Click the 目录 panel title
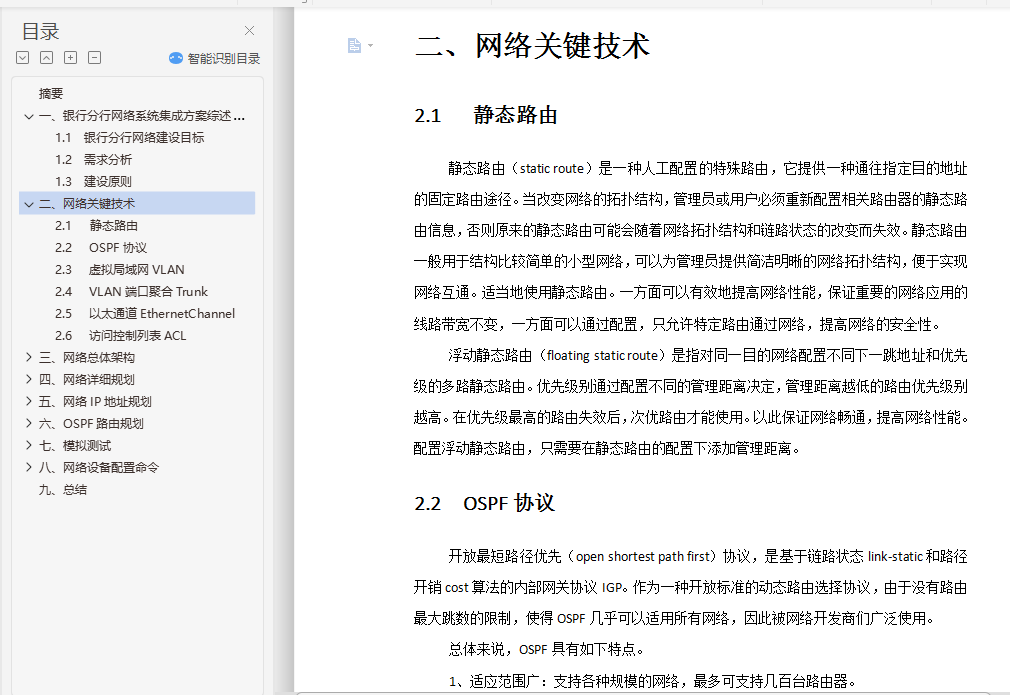 [40, 31]
